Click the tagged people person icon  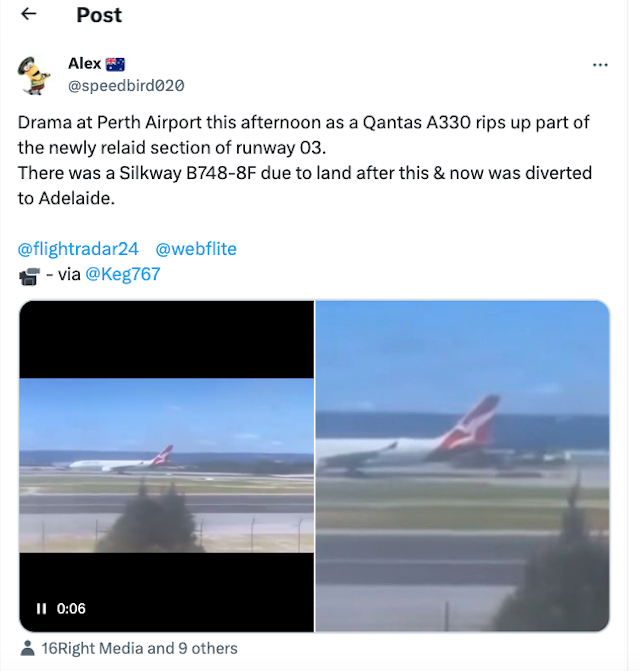pos(27,648)
